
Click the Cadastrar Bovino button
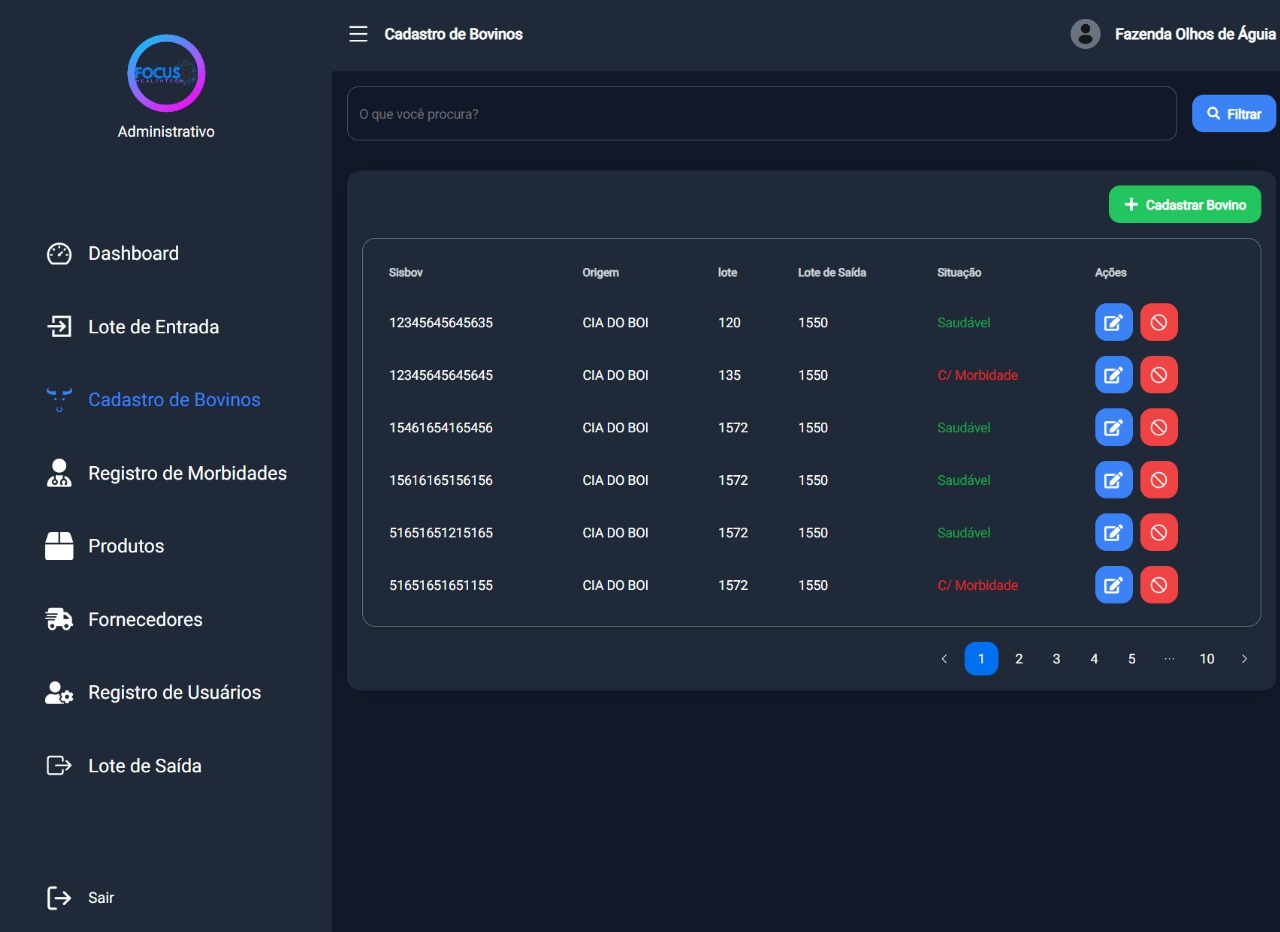pos(1184,204)
